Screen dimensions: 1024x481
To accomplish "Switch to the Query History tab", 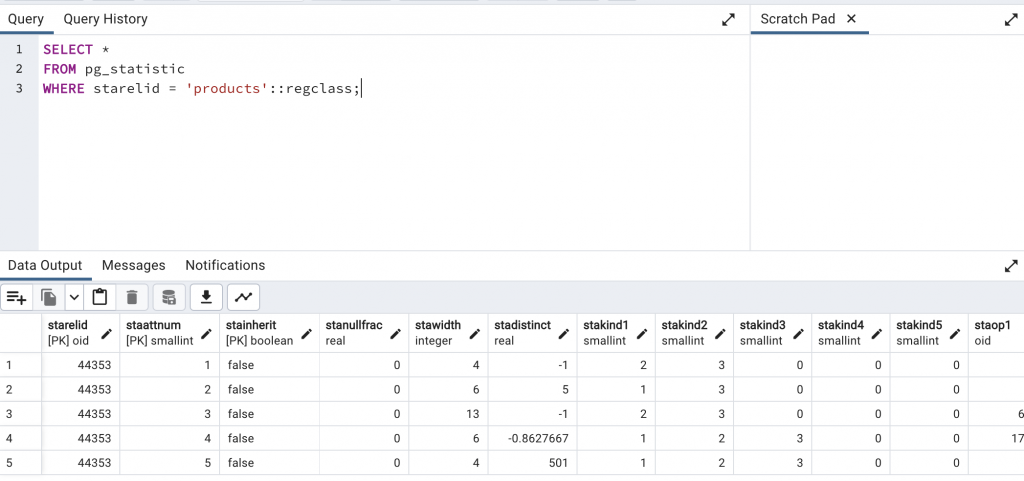I will pyautogui.click(x=105, y=19).
